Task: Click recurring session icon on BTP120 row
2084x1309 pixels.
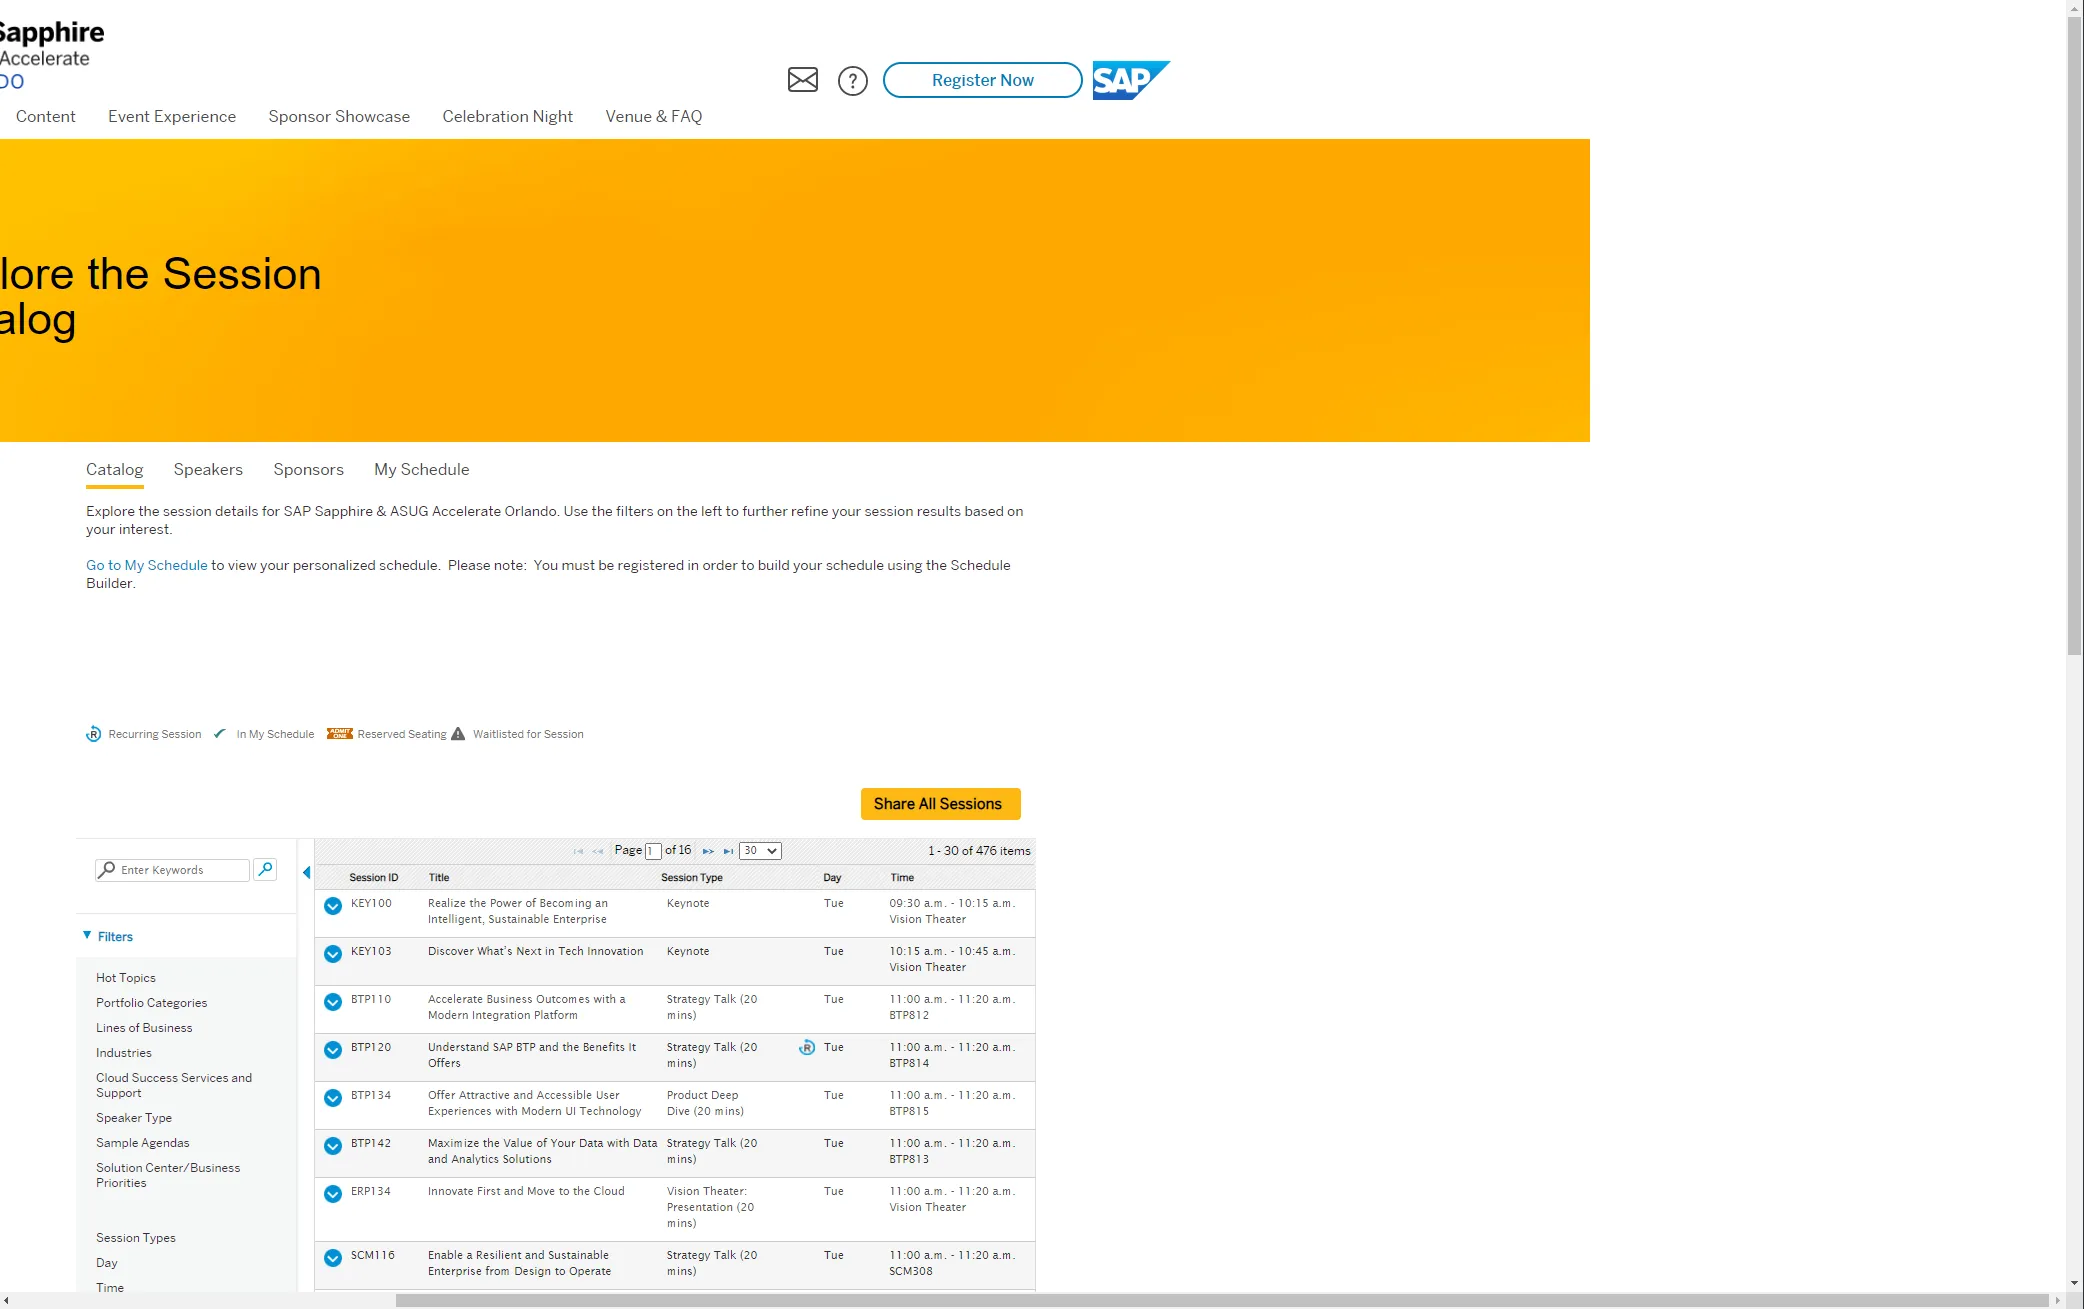Action: (806, 1048)
